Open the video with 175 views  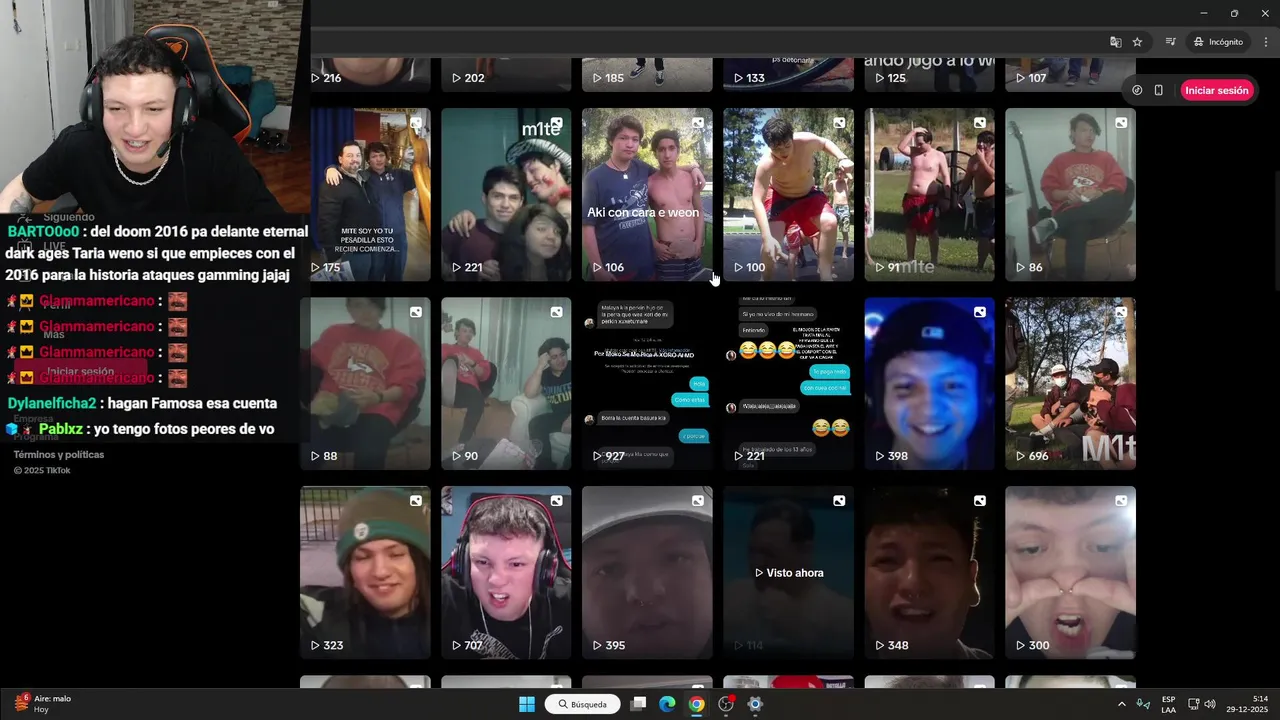pyautogui.click(x=365, y=195)
